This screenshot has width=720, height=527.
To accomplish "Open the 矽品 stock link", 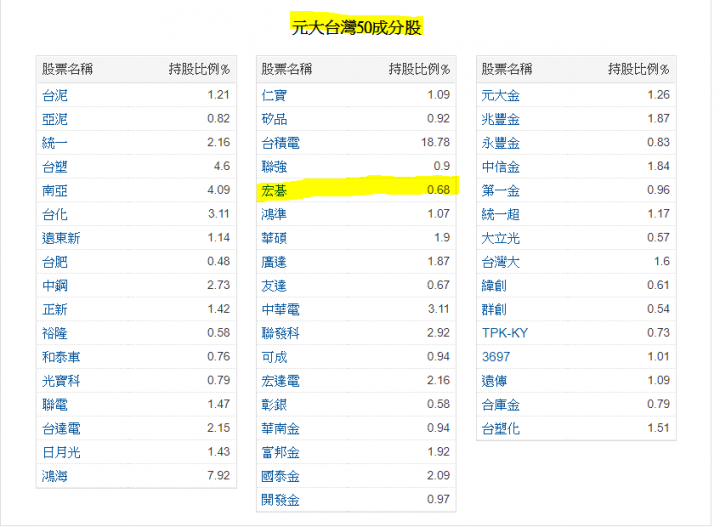I will click(x=274, y=119).
